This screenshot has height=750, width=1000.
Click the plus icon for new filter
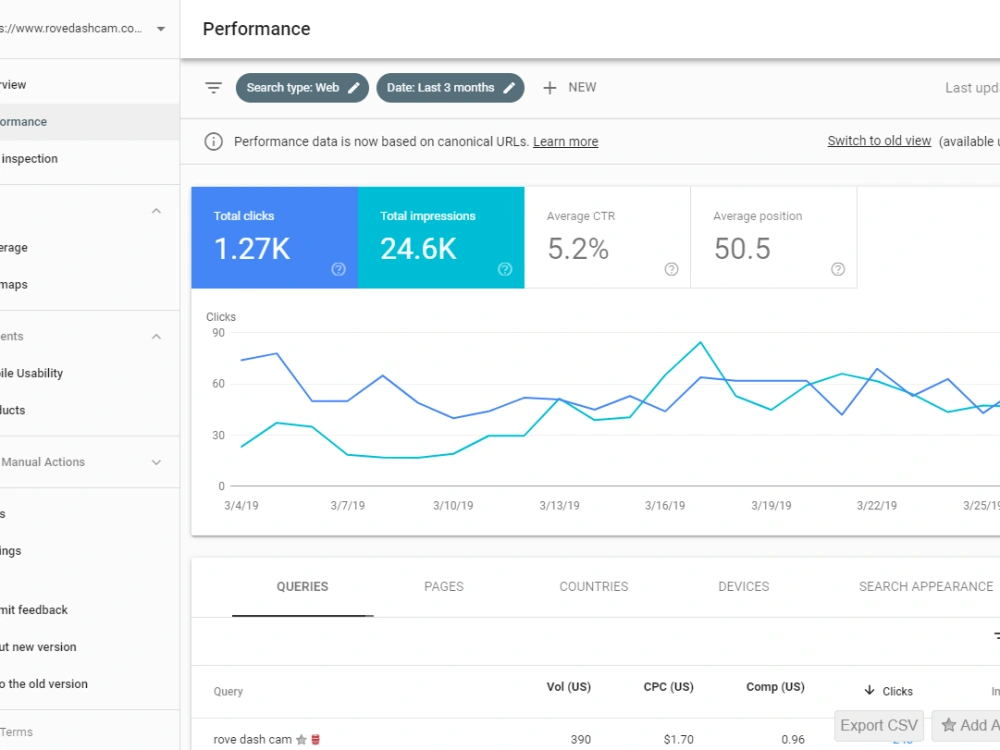(550, 88)
